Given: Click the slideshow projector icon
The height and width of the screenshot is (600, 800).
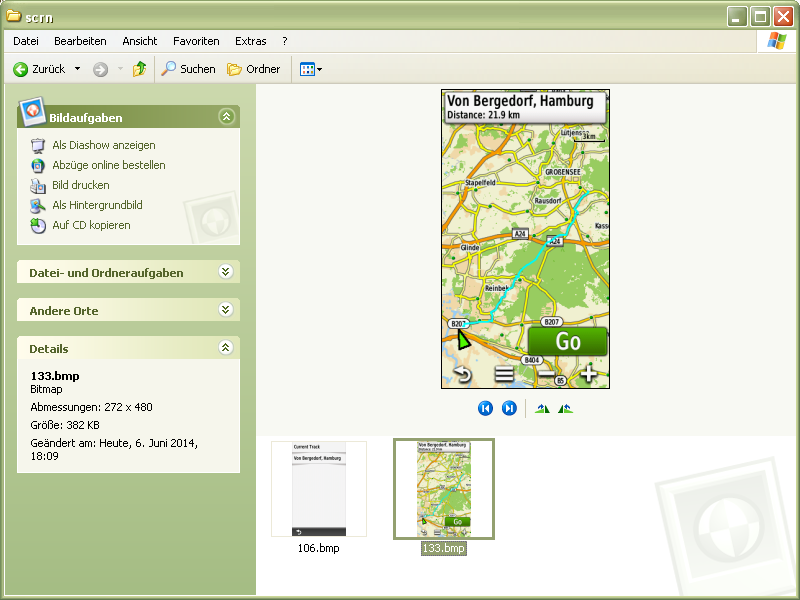Looking at the screenshot, I should pyautogui.click(x=38, y=145).
